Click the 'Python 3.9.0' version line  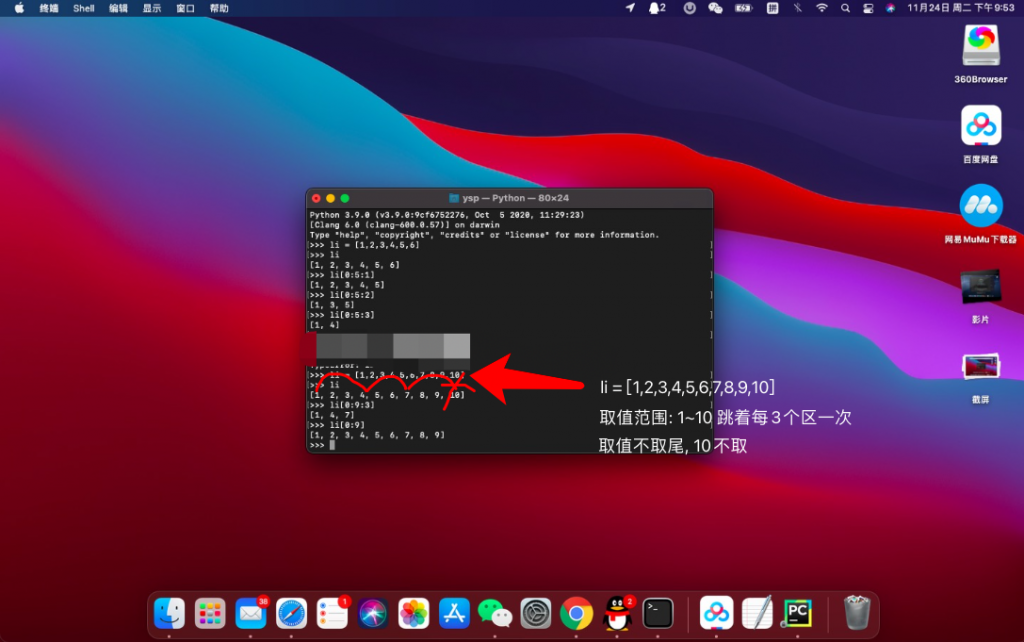tap(447, 215)
